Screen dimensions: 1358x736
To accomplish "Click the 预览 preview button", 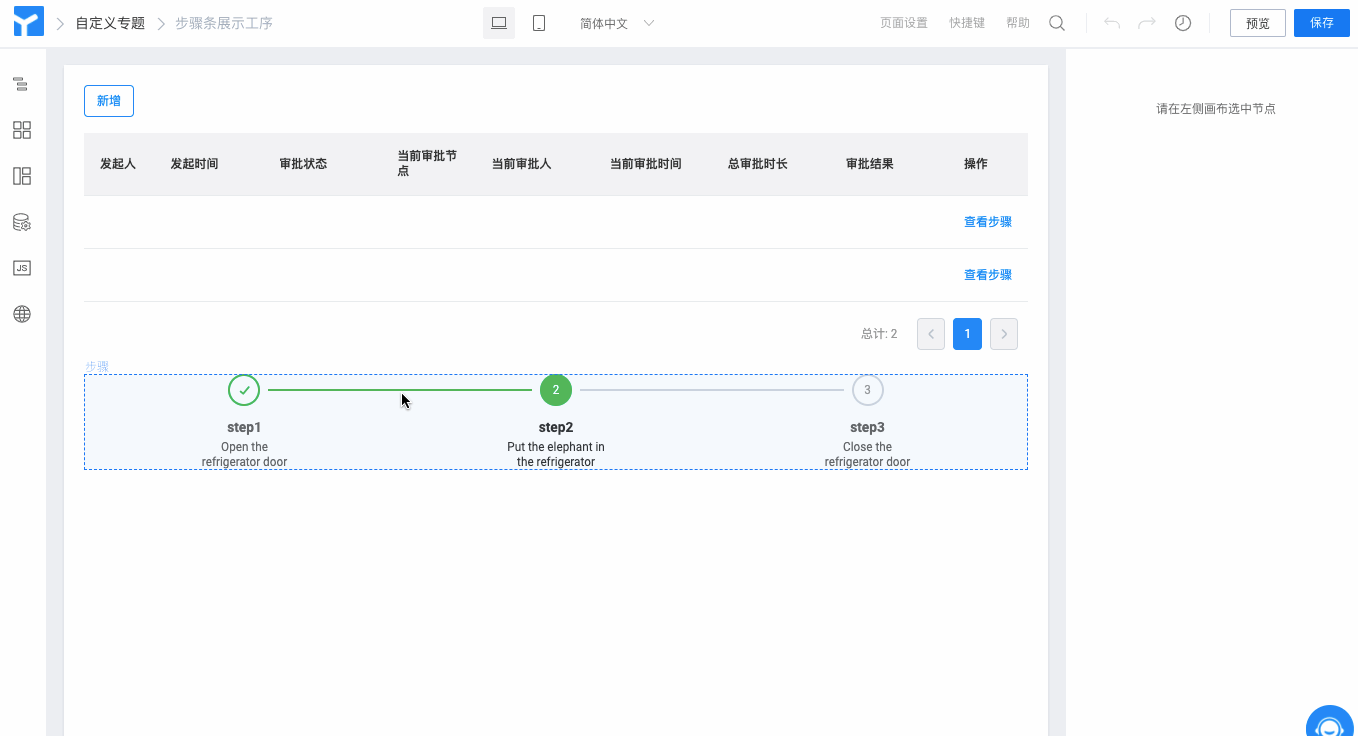I will click(x=1258, y=23).
